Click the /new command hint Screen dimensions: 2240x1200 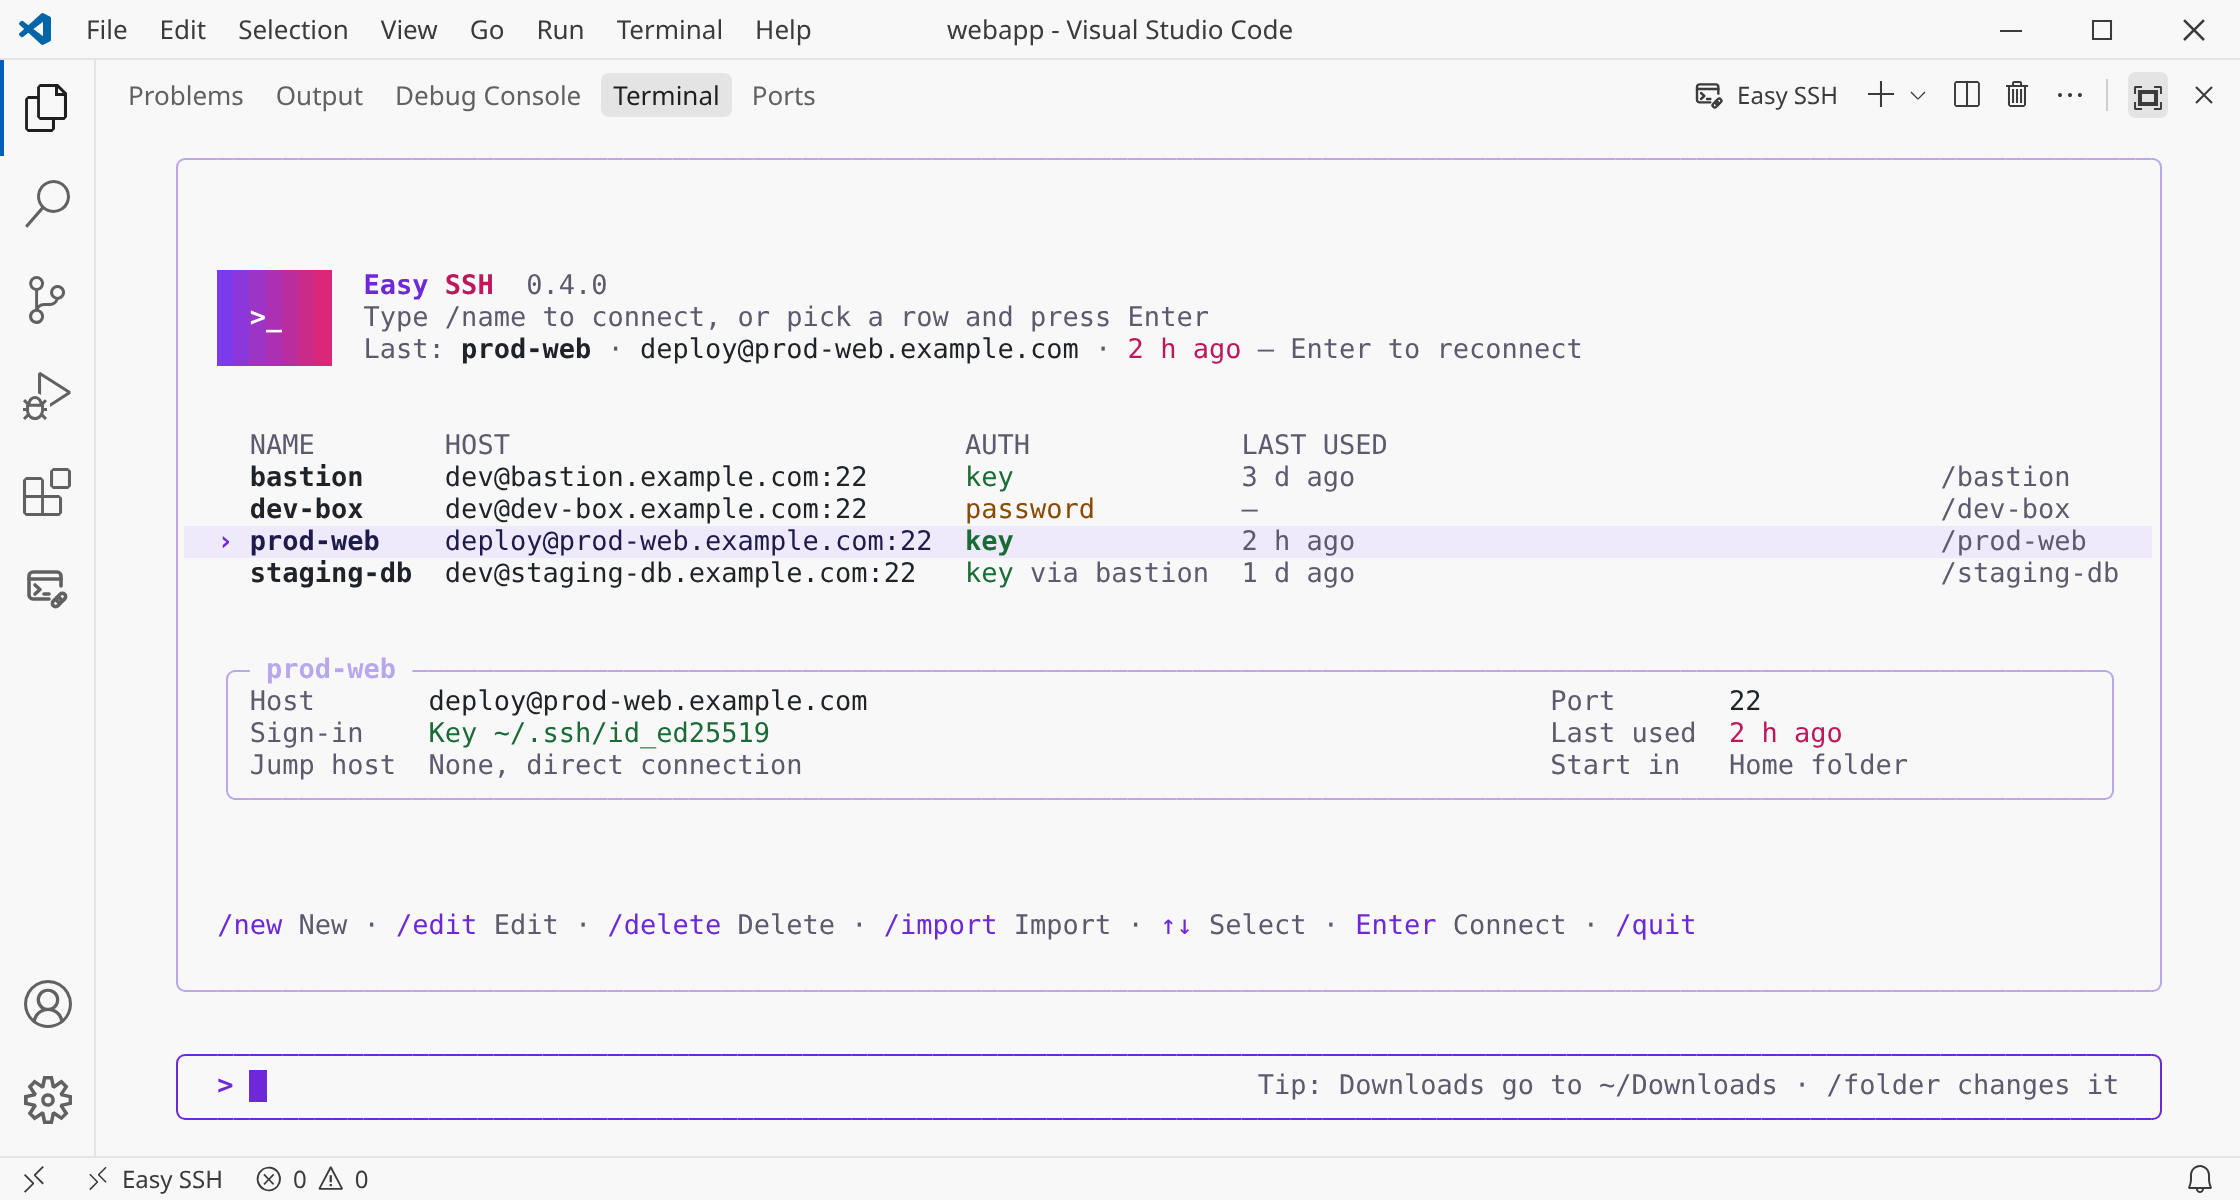(x=250, y=925)
